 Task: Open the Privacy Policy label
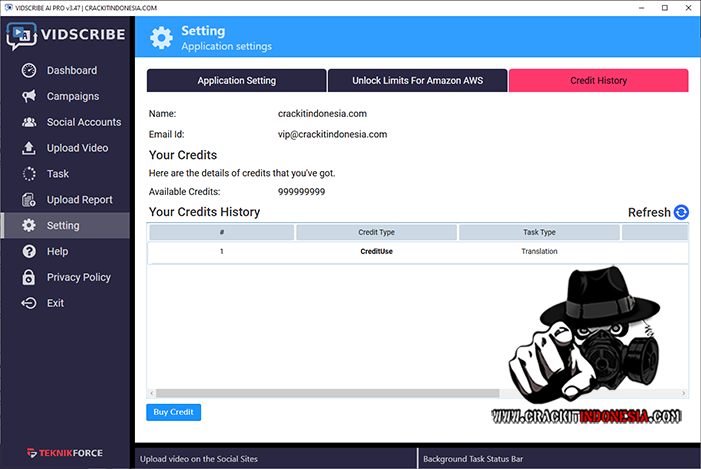tap(79, 277)
